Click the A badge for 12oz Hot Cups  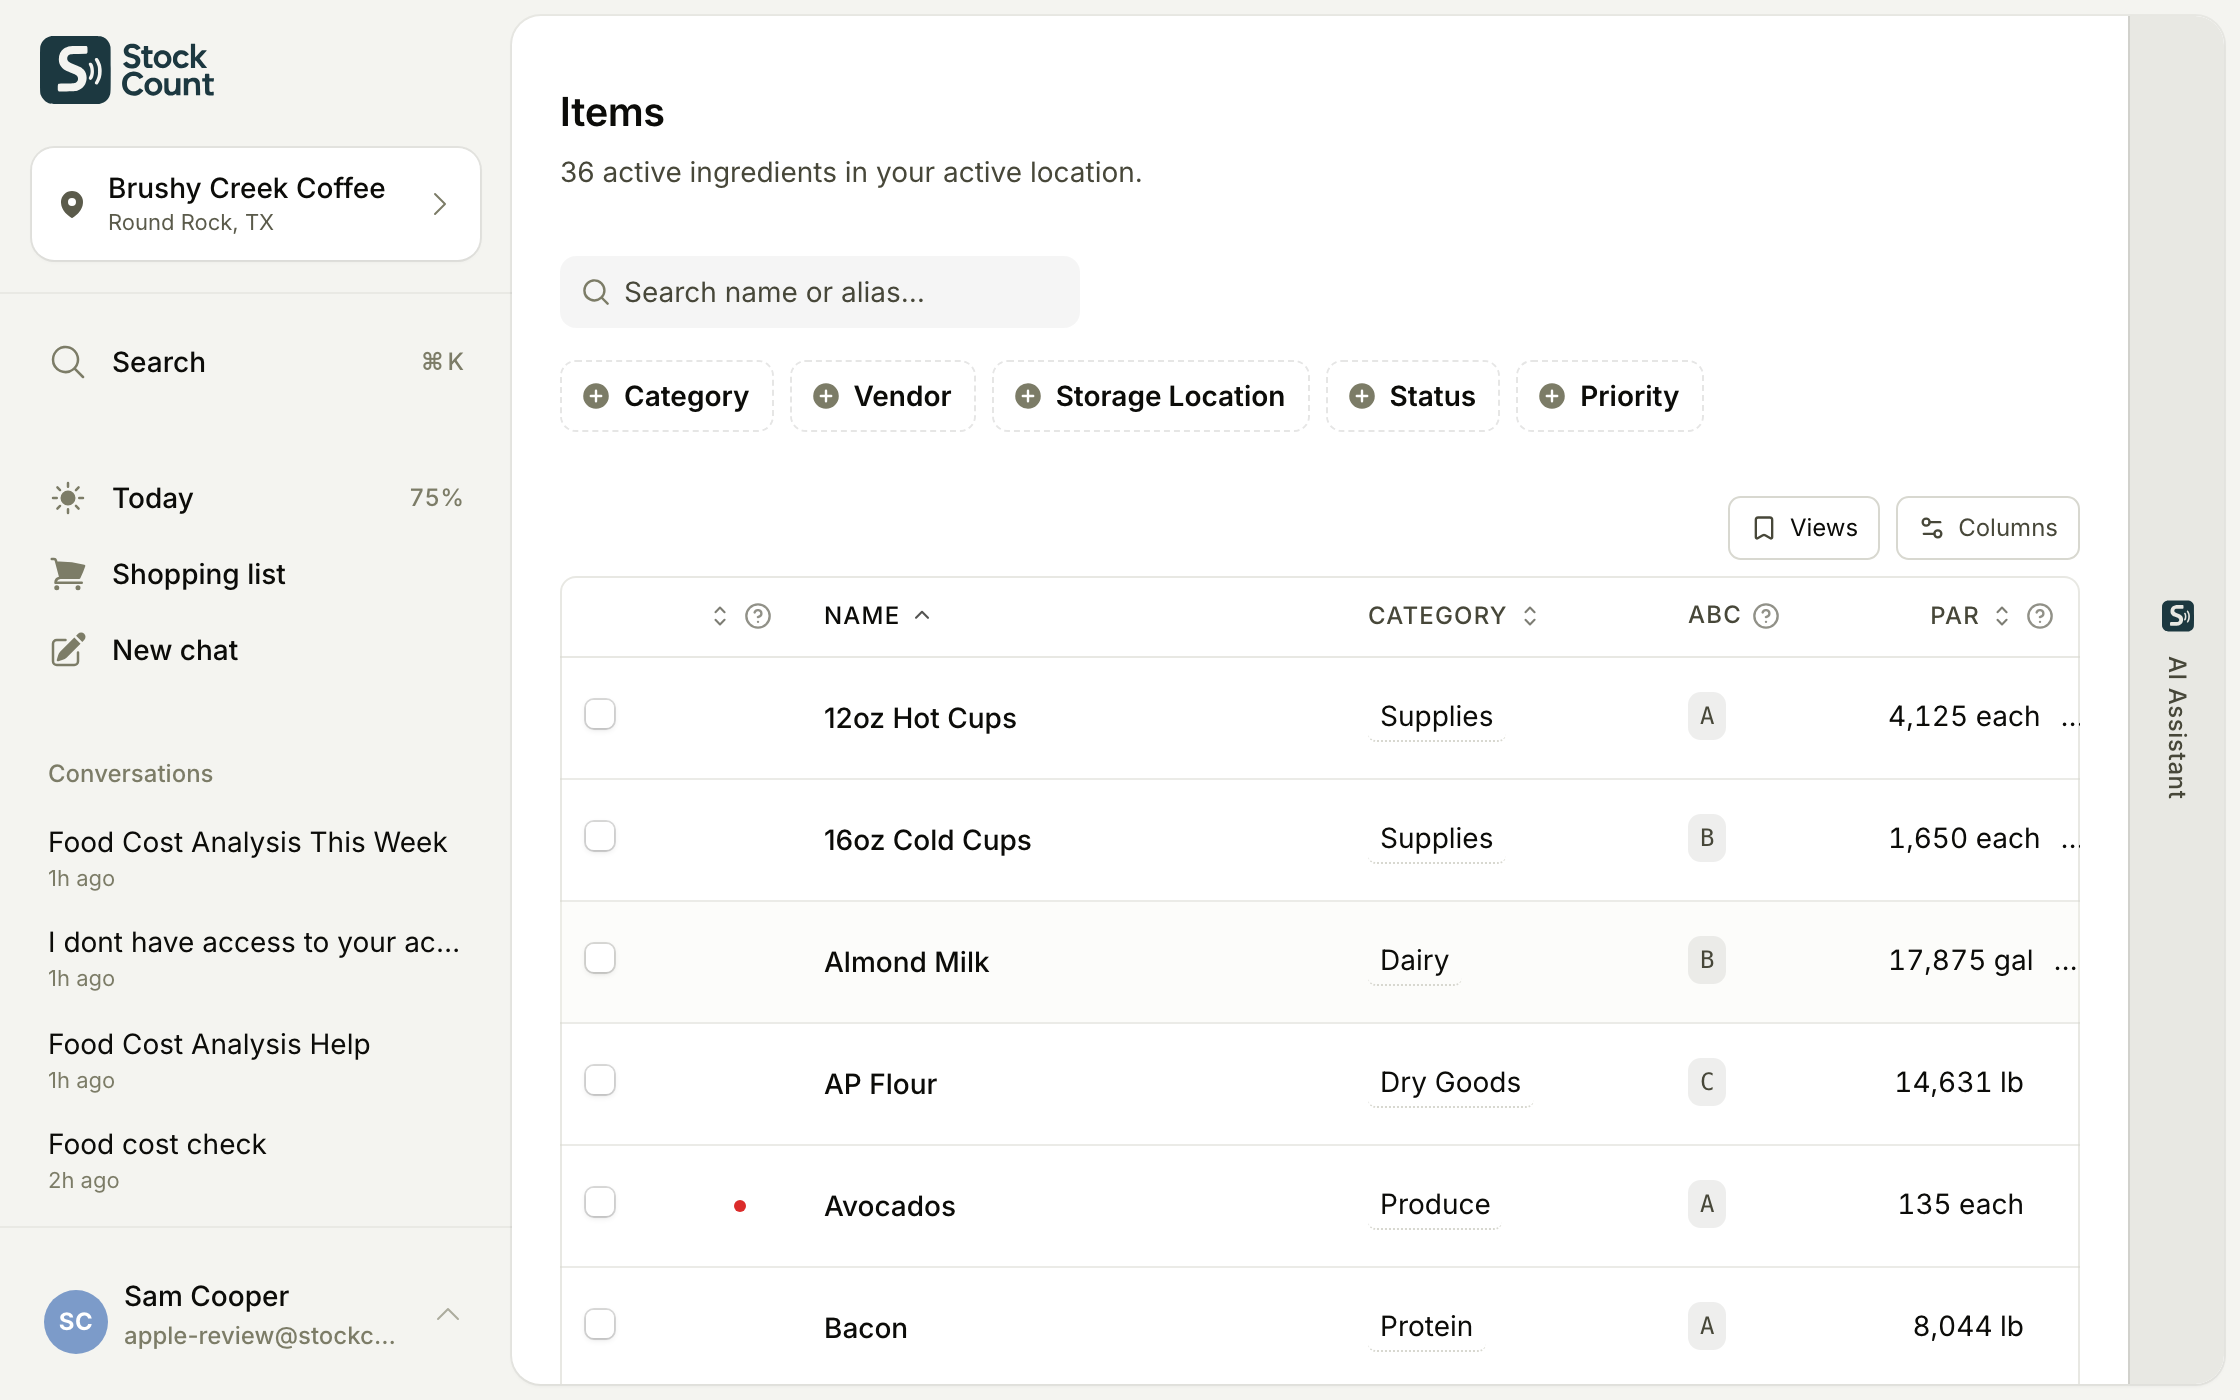click(1707, 716)
